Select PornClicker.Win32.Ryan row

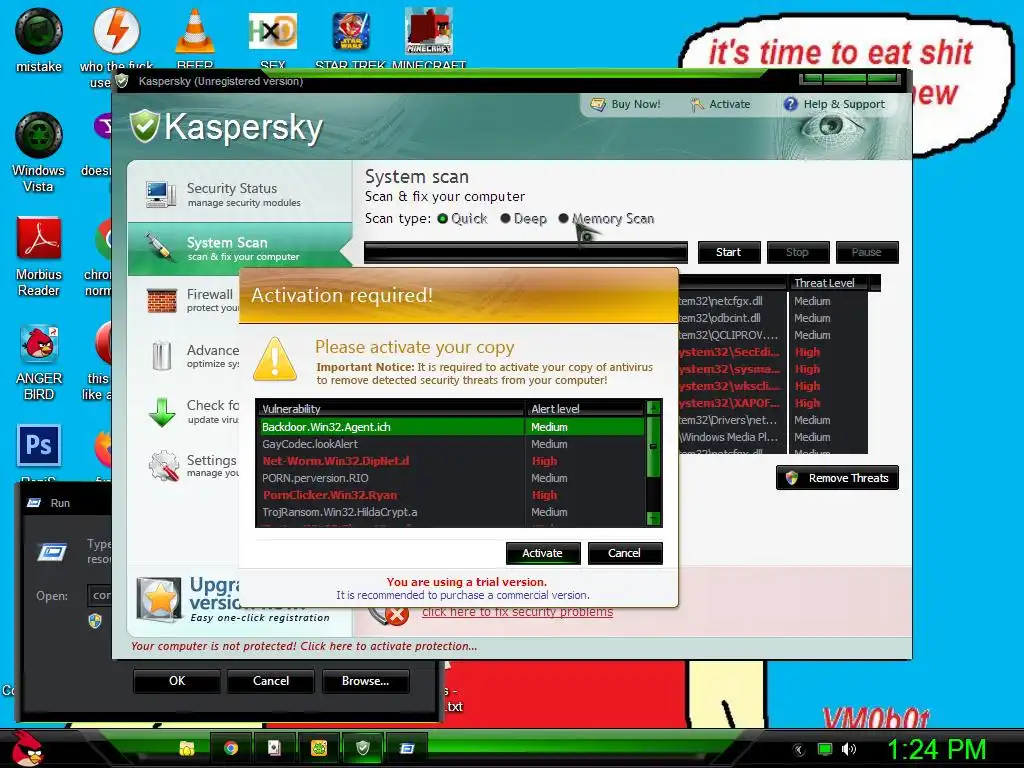(x=452, y=495)
